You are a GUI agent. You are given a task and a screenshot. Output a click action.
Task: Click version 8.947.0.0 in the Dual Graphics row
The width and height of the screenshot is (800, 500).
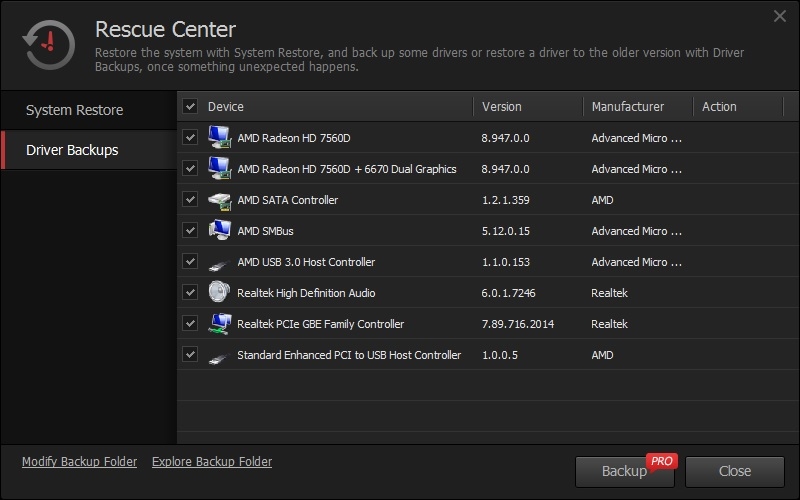point(505,169)
